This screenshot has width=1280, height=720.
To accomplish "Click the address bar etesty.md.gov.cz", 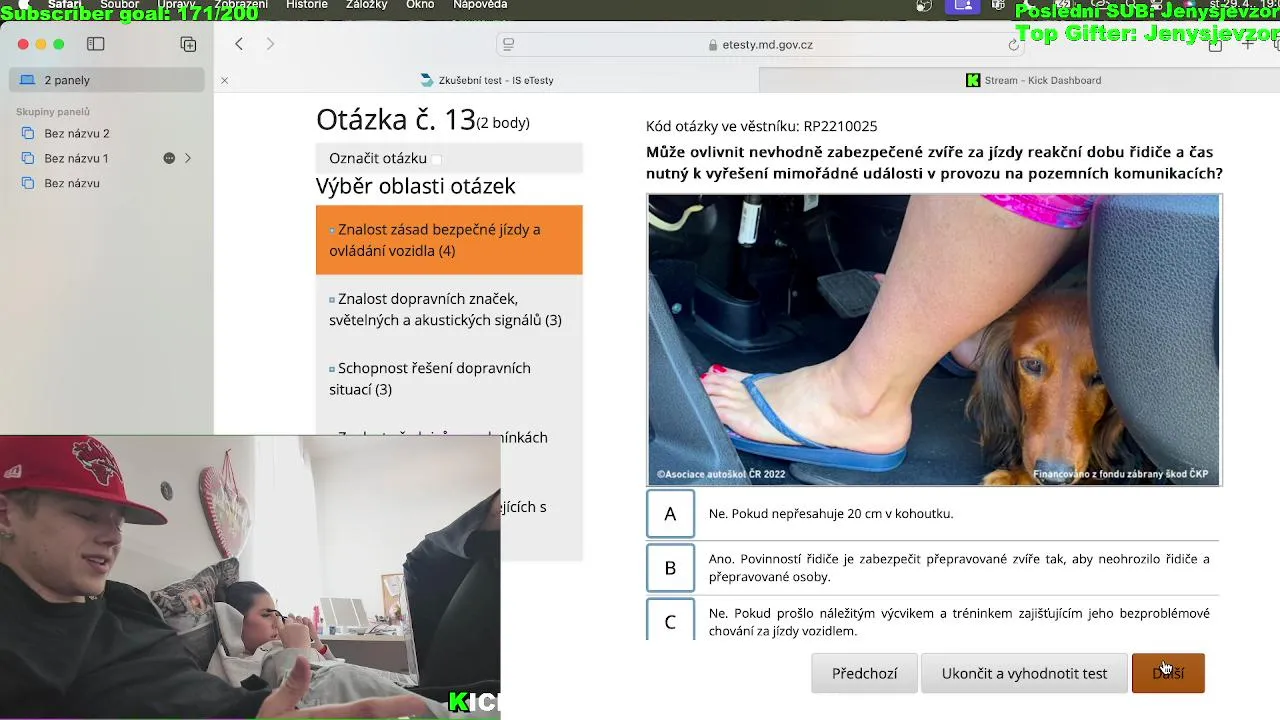I will (760, 44).
